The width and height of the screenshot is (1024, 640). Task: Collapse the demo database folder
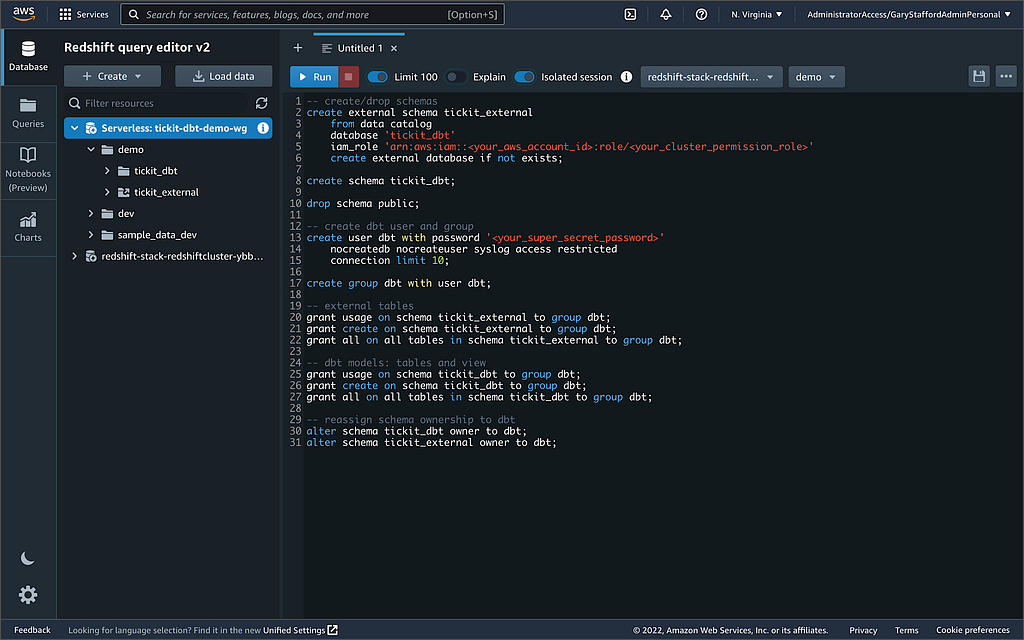point(91,150)
